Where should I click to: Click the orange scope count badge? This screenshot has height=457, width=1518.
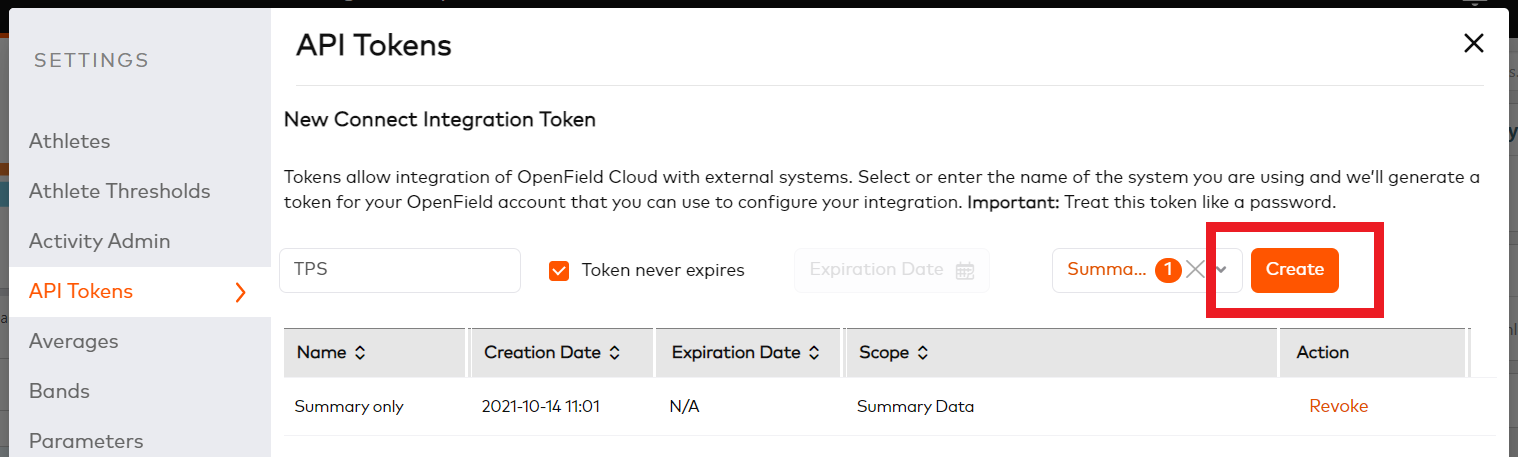(1167, 270)
